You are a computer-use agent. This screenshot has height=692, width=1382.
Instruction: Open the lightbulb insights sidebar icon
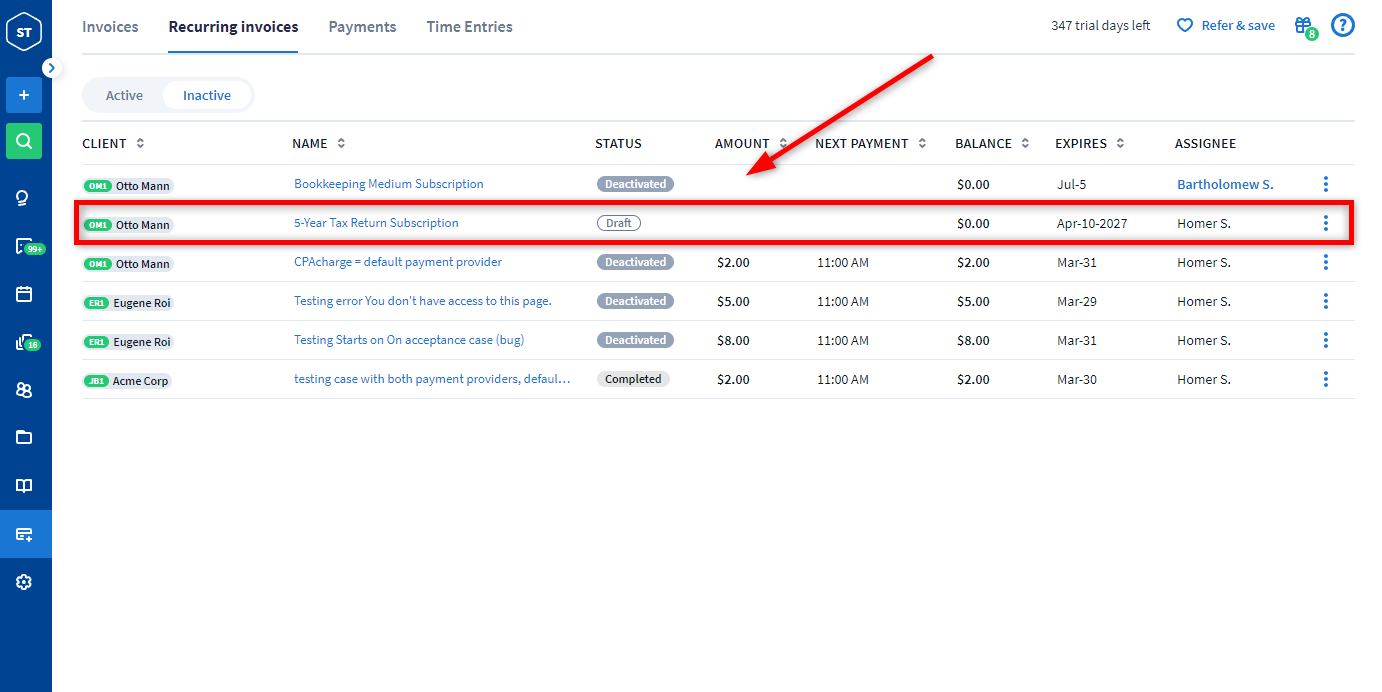(24, 197)
